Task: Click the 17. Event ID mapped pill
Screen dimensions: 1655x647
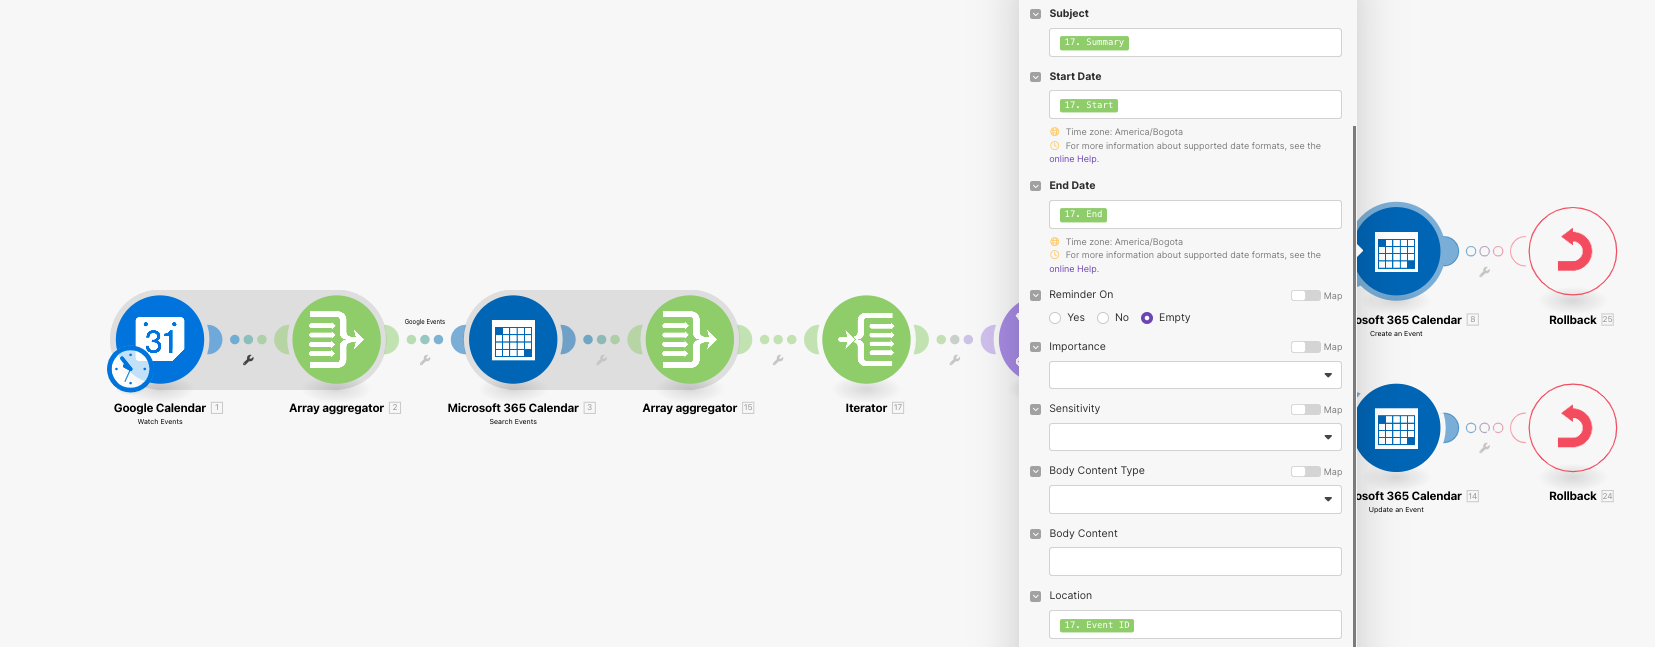Action: (x=1097, y=625)
